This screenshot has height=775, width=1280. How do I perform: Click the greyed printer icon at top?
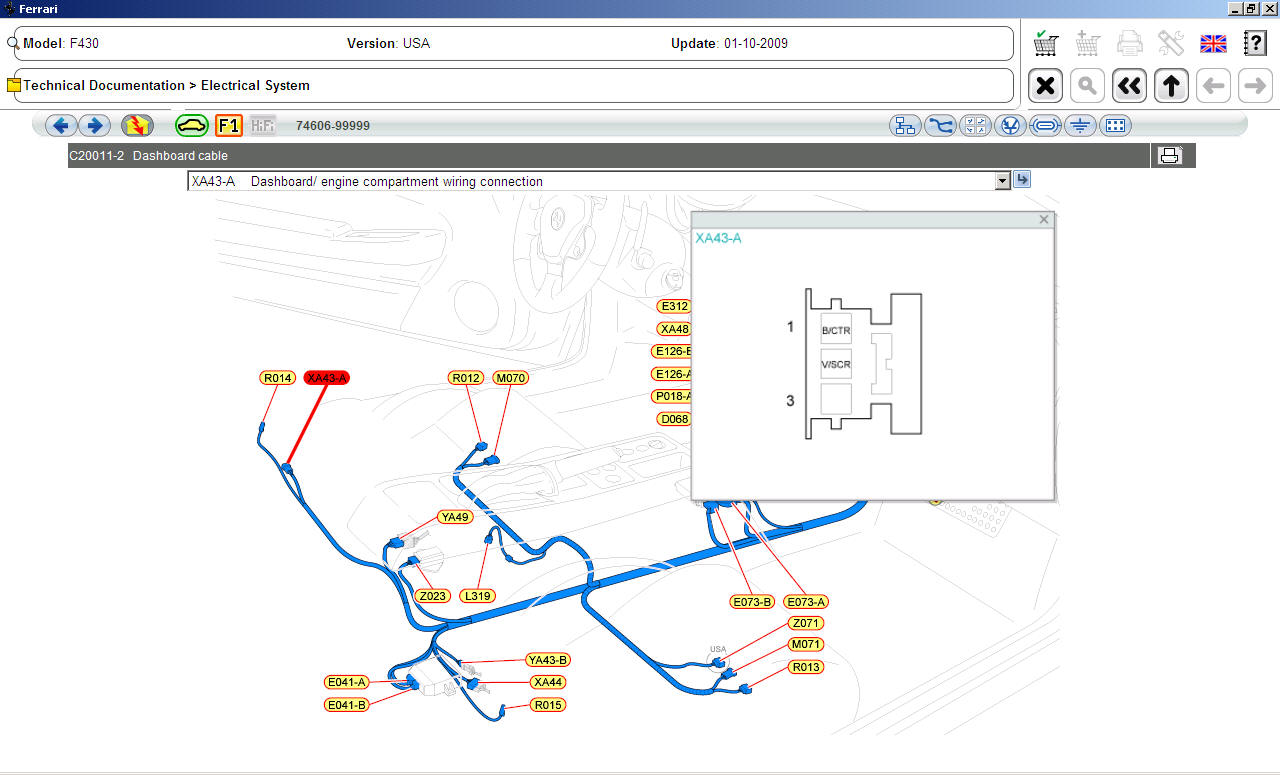[1130, 43]
